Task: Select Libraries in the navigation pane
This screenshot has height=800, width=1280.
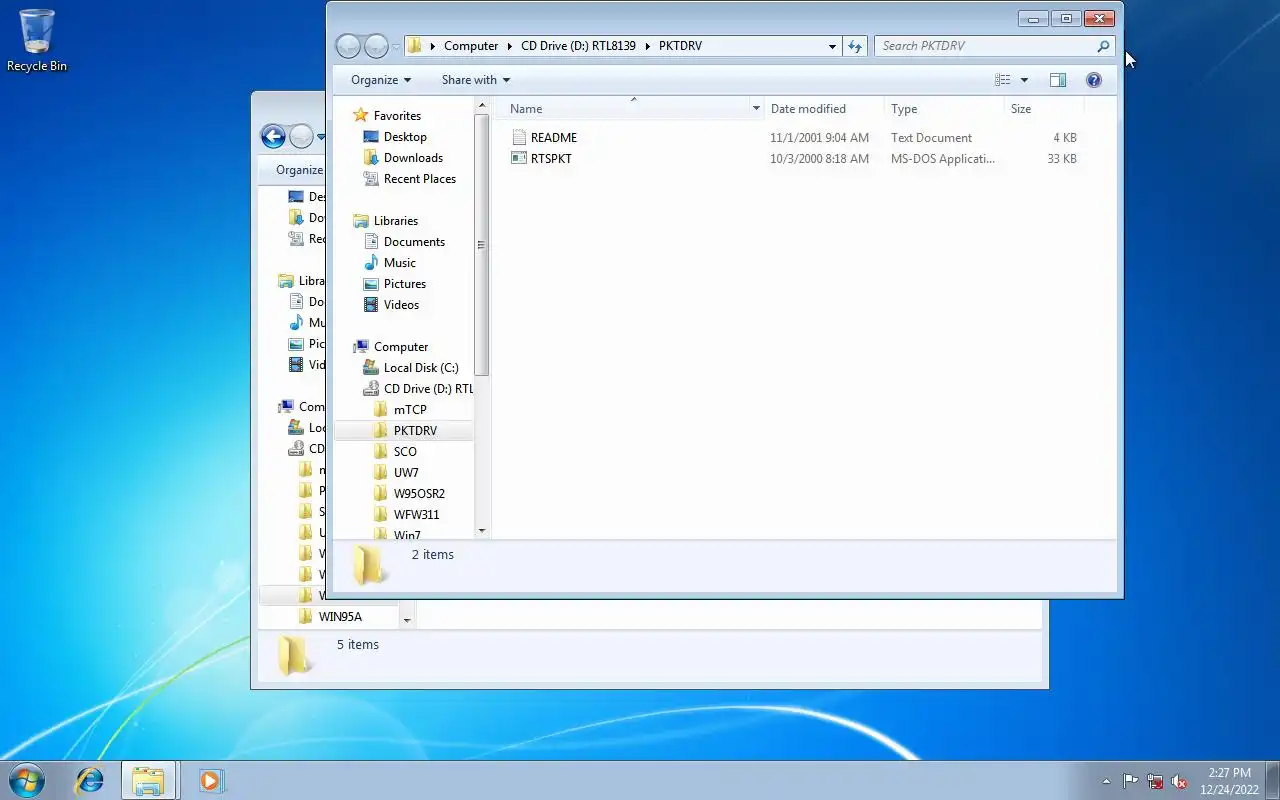Action: 395,221
